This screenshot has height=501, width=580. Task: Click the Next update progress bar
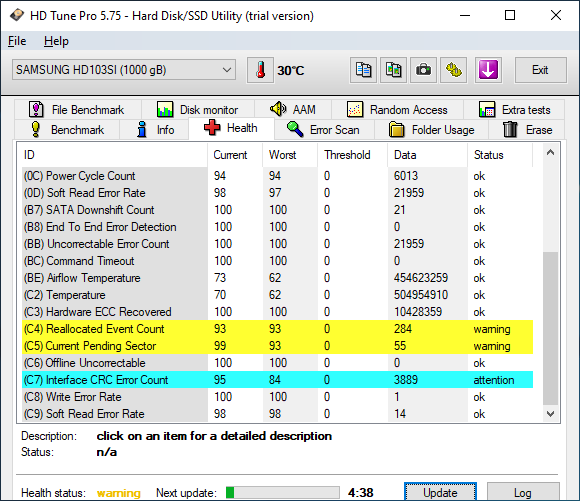(x=283, y=492)
